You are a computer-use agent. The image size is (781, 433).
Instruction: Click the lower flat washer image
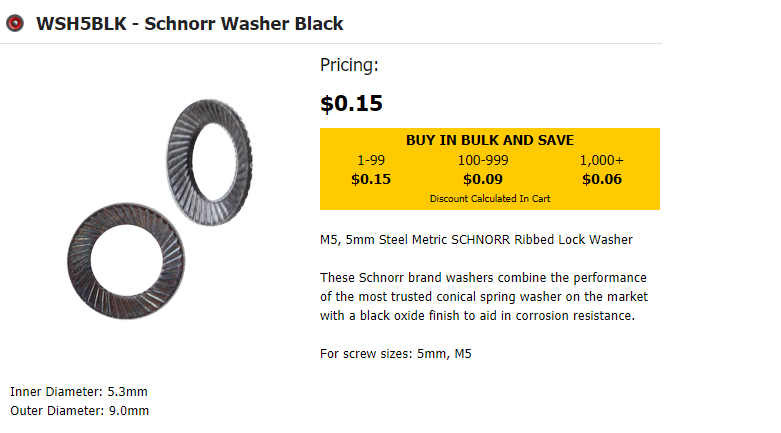[x=126, y=261]
